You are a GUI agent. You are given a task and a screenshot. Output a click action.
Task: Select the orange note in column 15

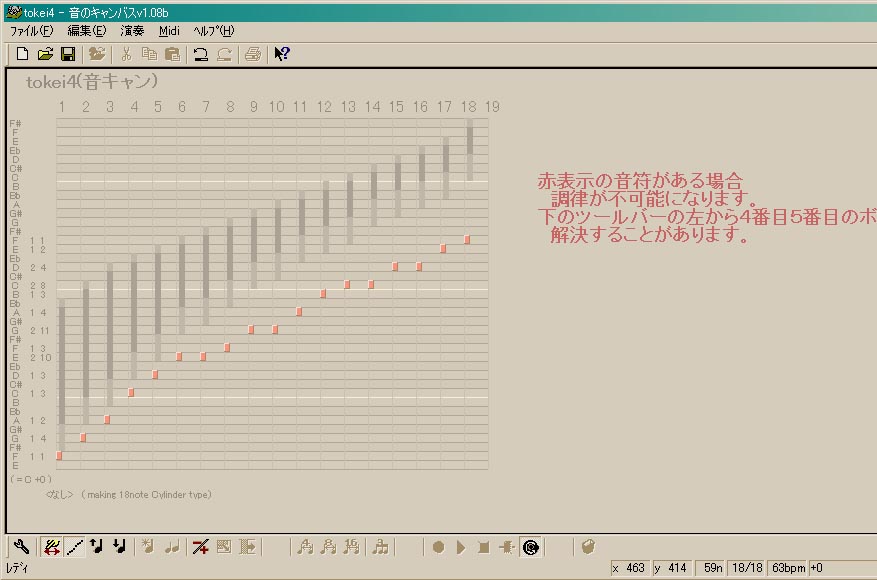click(x=395, y=266)
